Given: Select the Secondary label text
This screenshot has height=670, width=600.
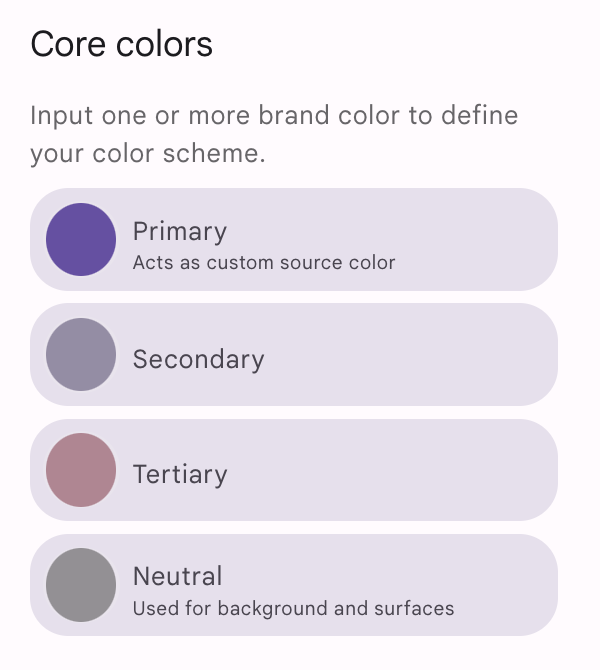Looking at the screenshot, I should [198, 359].
